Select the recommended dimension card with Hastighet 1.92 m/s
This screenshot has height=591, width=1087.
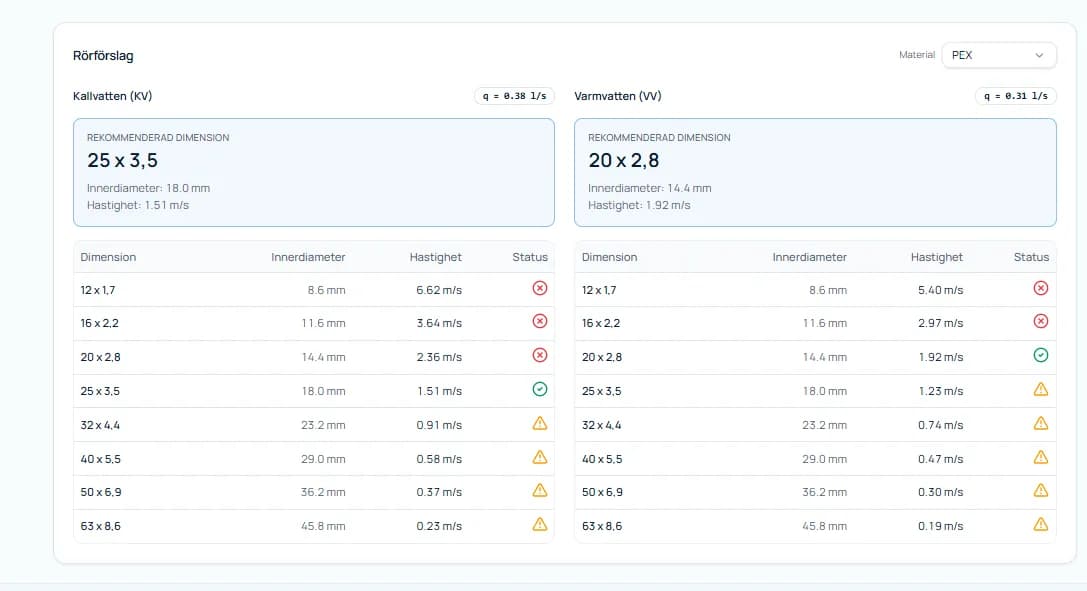(815, 173)
